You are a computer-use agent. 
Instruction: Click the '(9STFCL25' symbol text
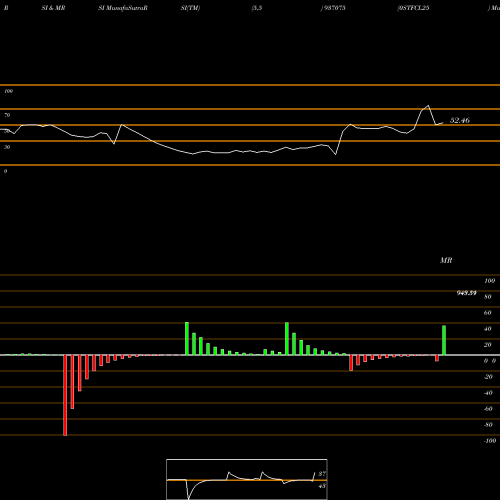[x=413, y=8]
